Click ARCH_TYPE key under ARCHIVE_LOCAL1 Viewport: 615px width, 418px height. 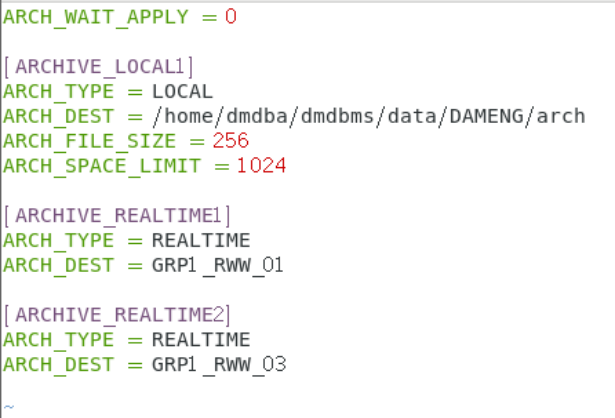(58, 92)
